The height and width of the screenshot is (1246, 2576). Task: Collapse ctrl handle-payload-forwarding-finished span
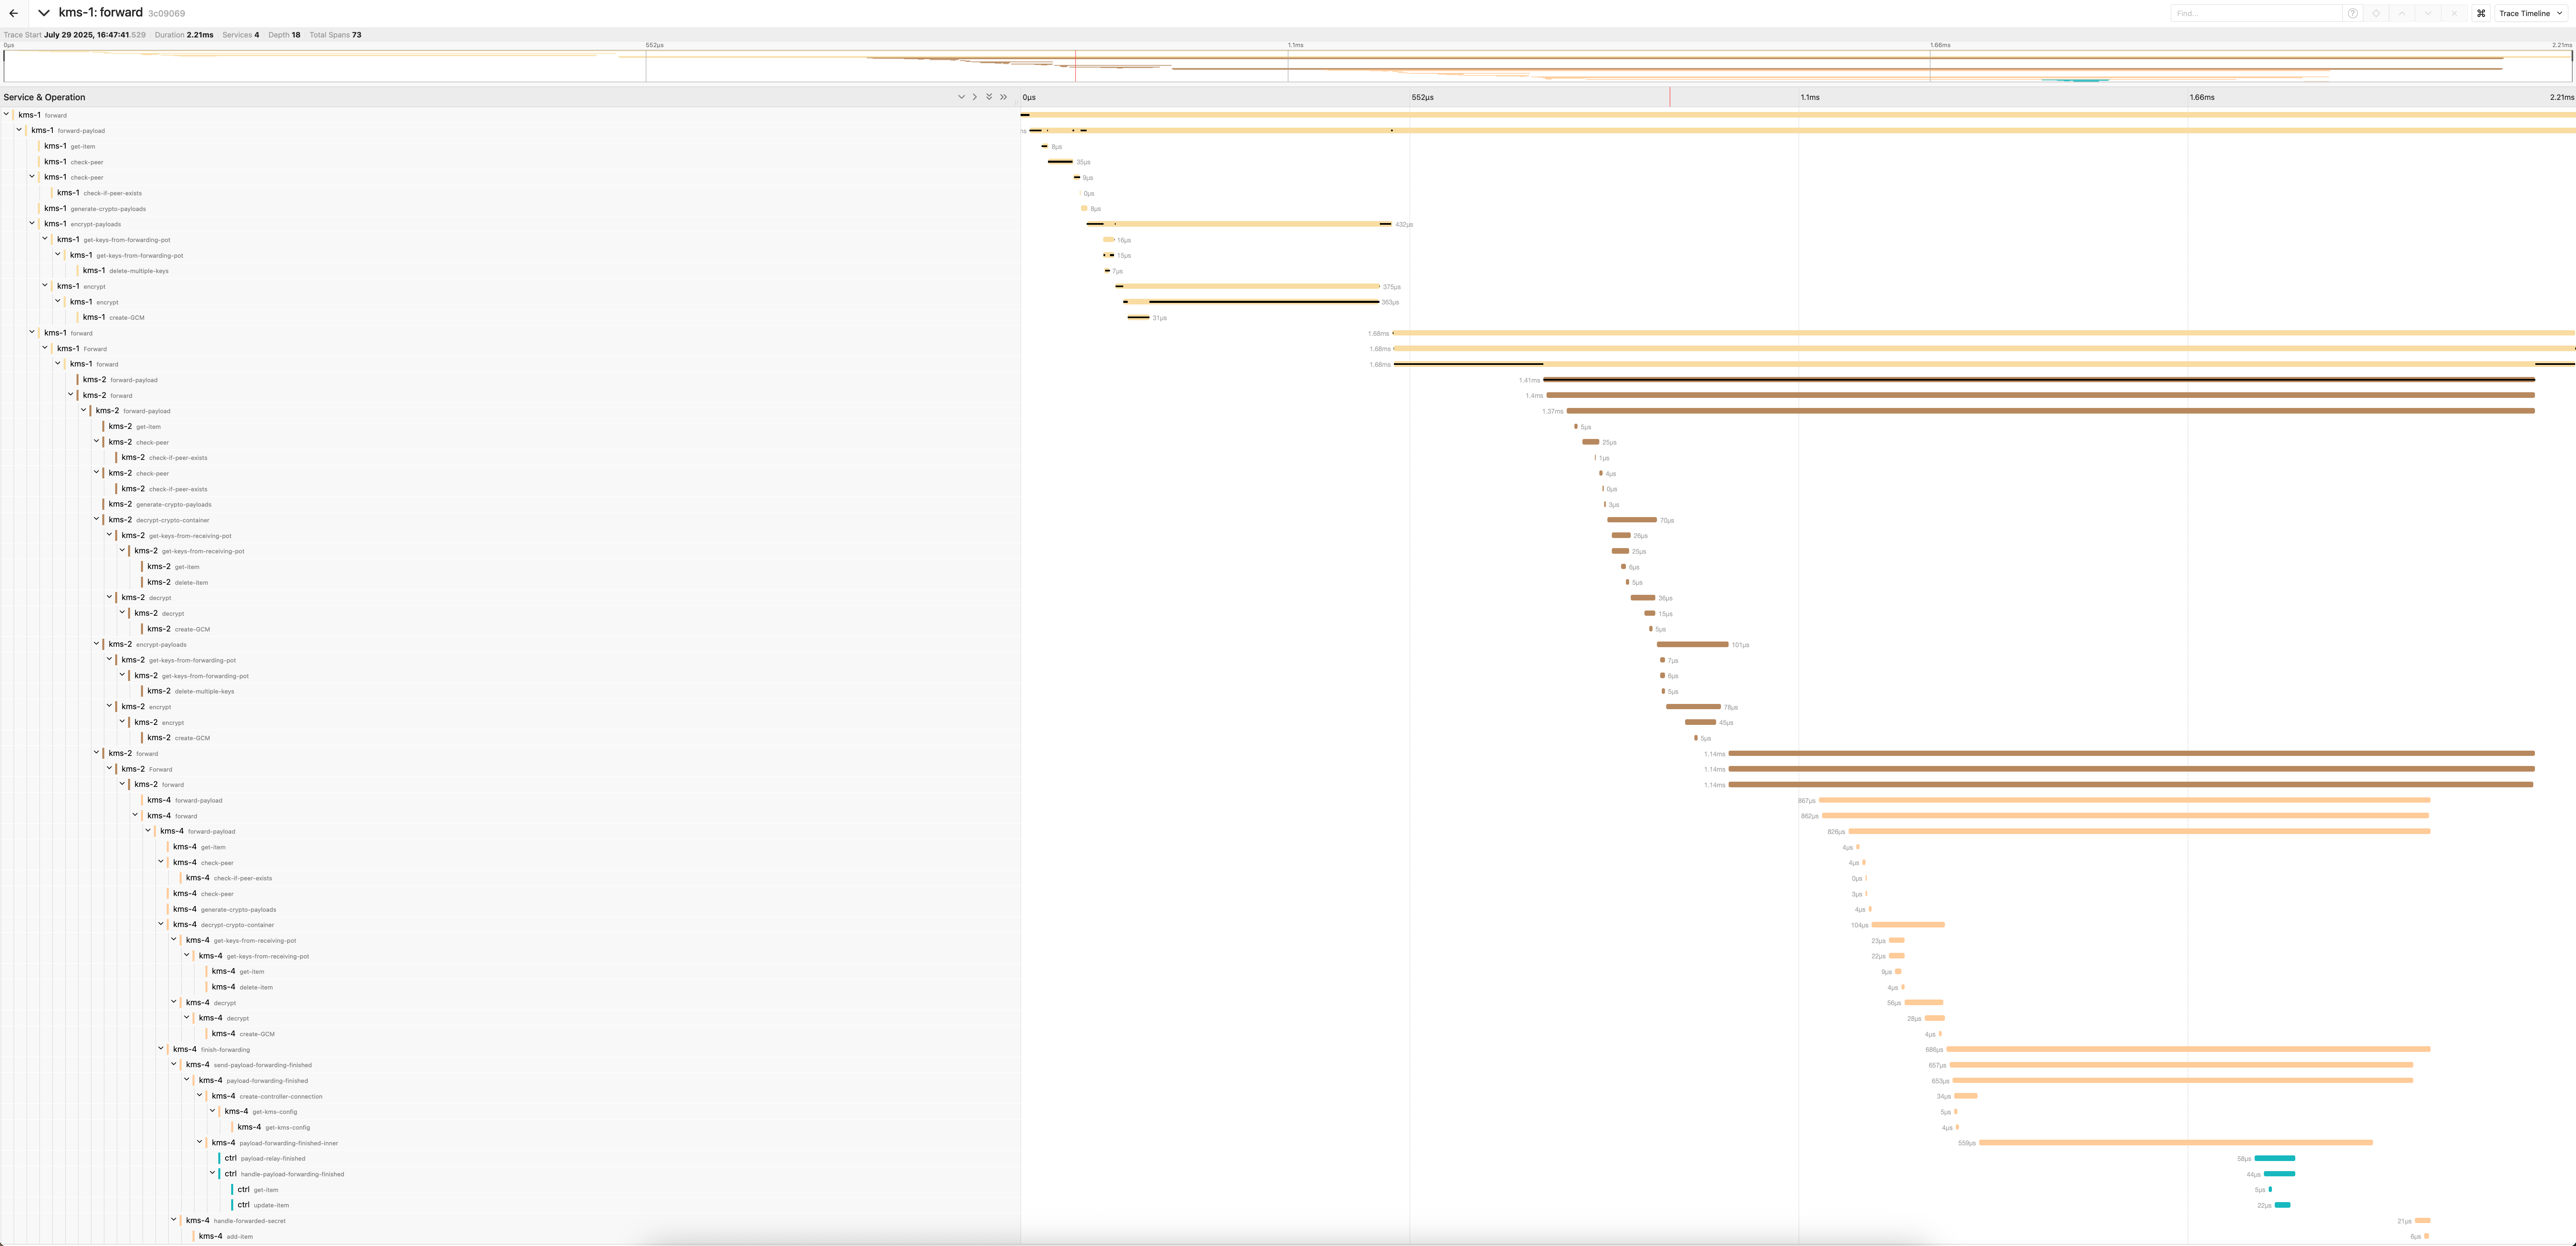pyautogui.click(x=213, y=1173)
